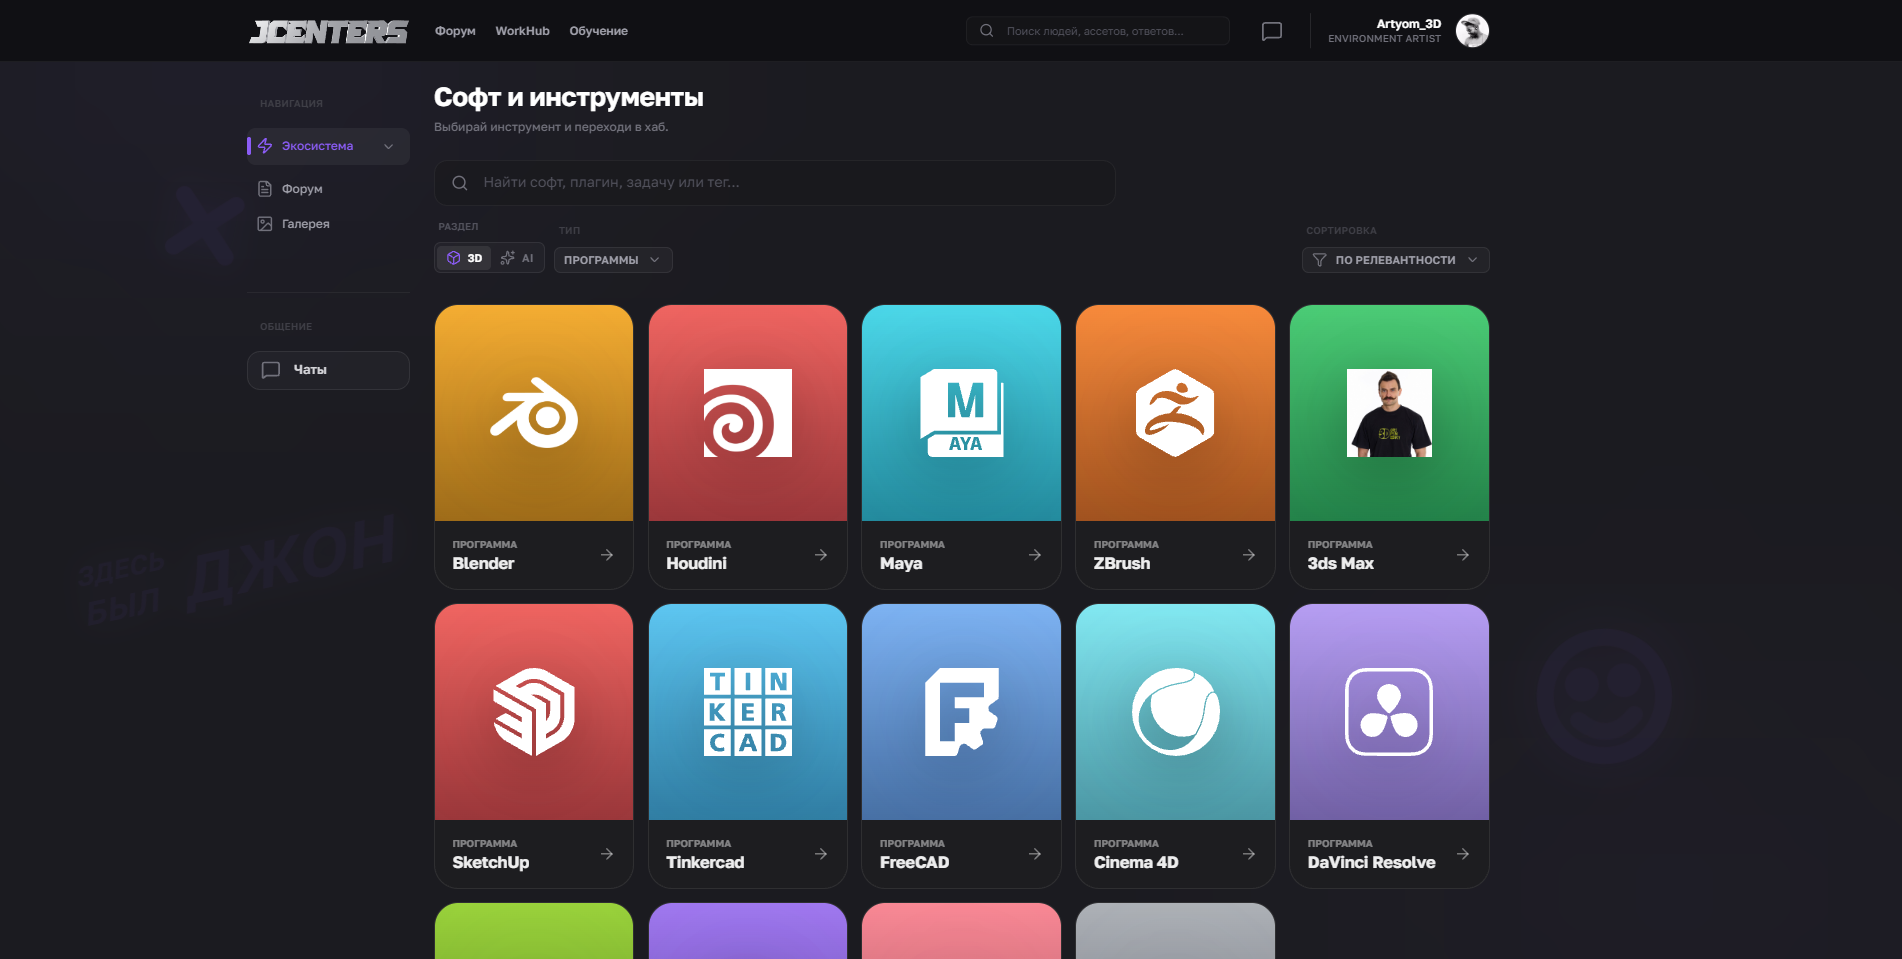This screenshot has width=1902, height=959.
Task: Go home via the JCENTERS logo
Action: coord(329,32)
